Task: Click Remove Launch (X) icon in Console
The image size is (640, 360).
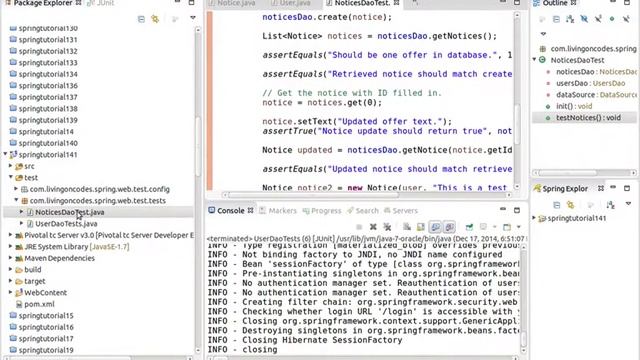Action: [x=373, y=227]
